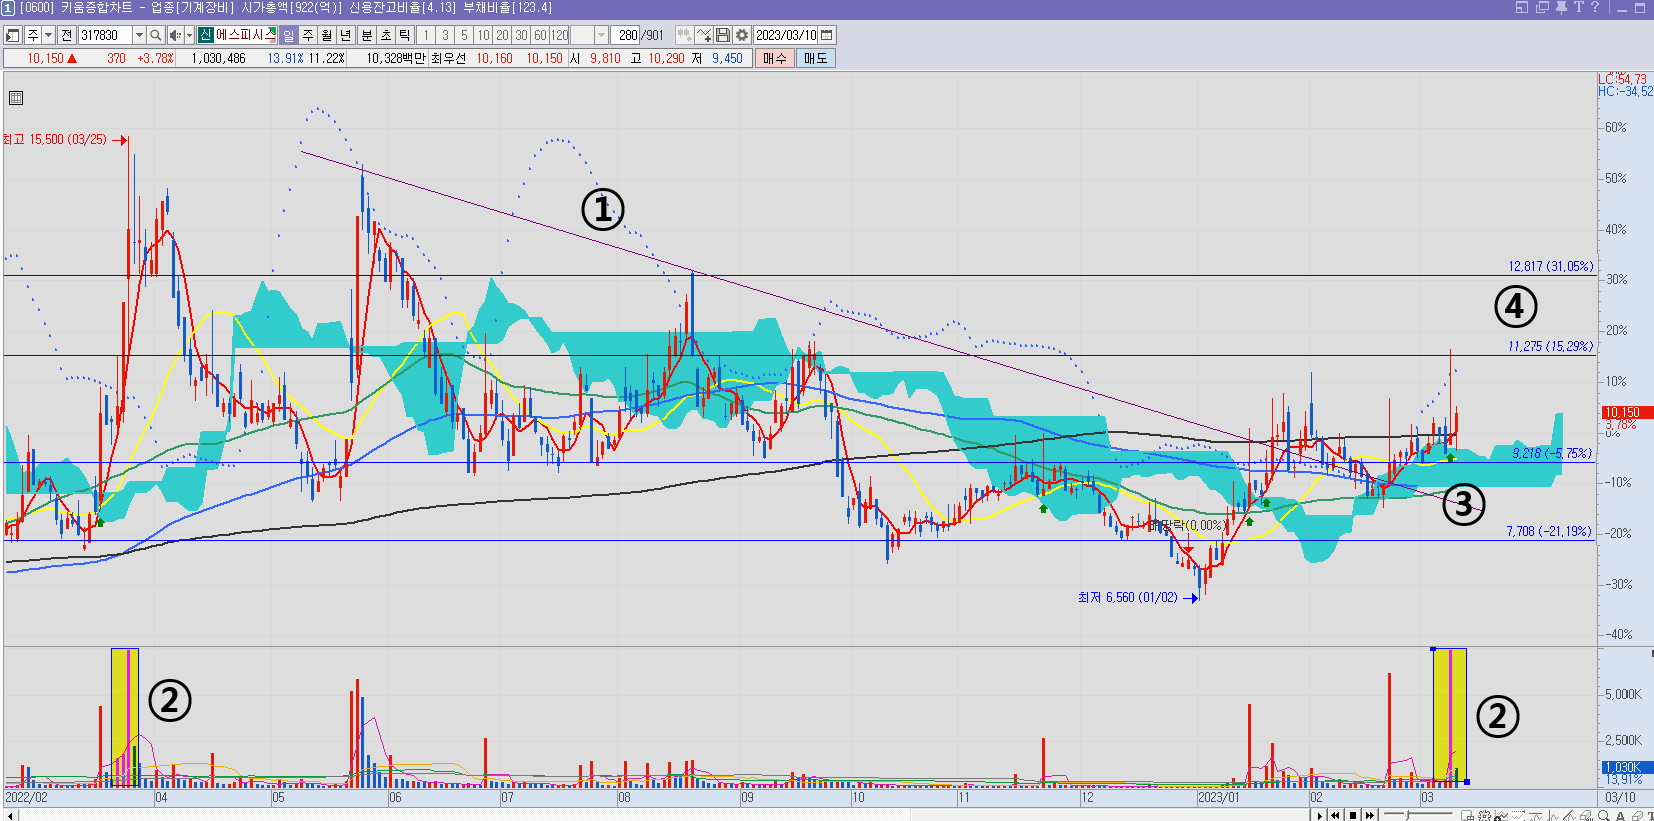Choose interval preset 30
Image resolution: width=1654 pixels, height=821 pixels.
point(522,35)
